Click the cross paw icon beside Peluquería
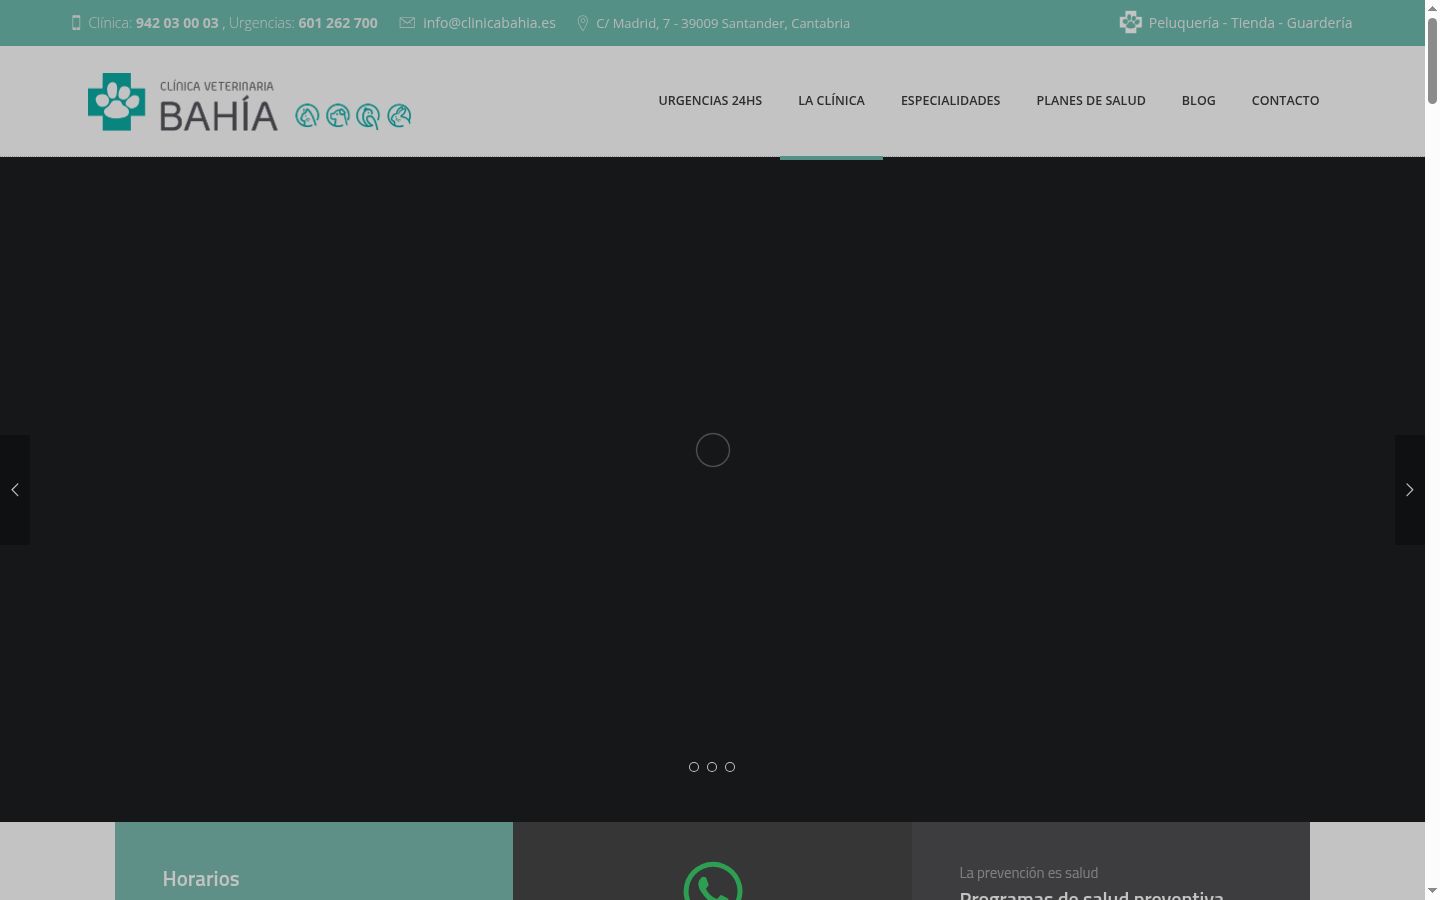 click(x=1130, y=23)
